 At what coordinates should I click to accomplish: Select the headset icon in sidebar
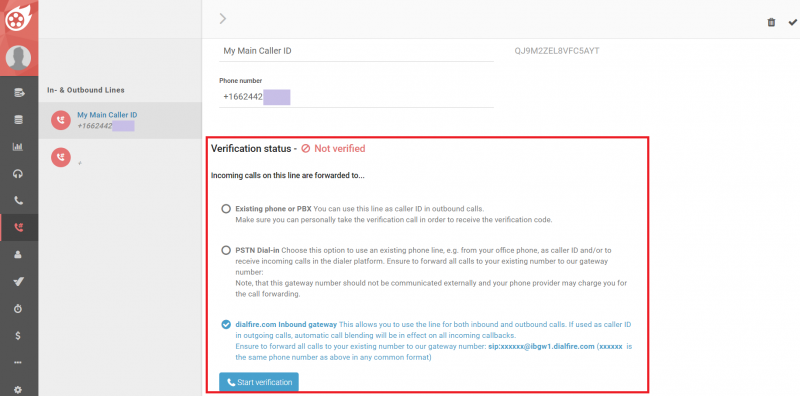[18, 174]
